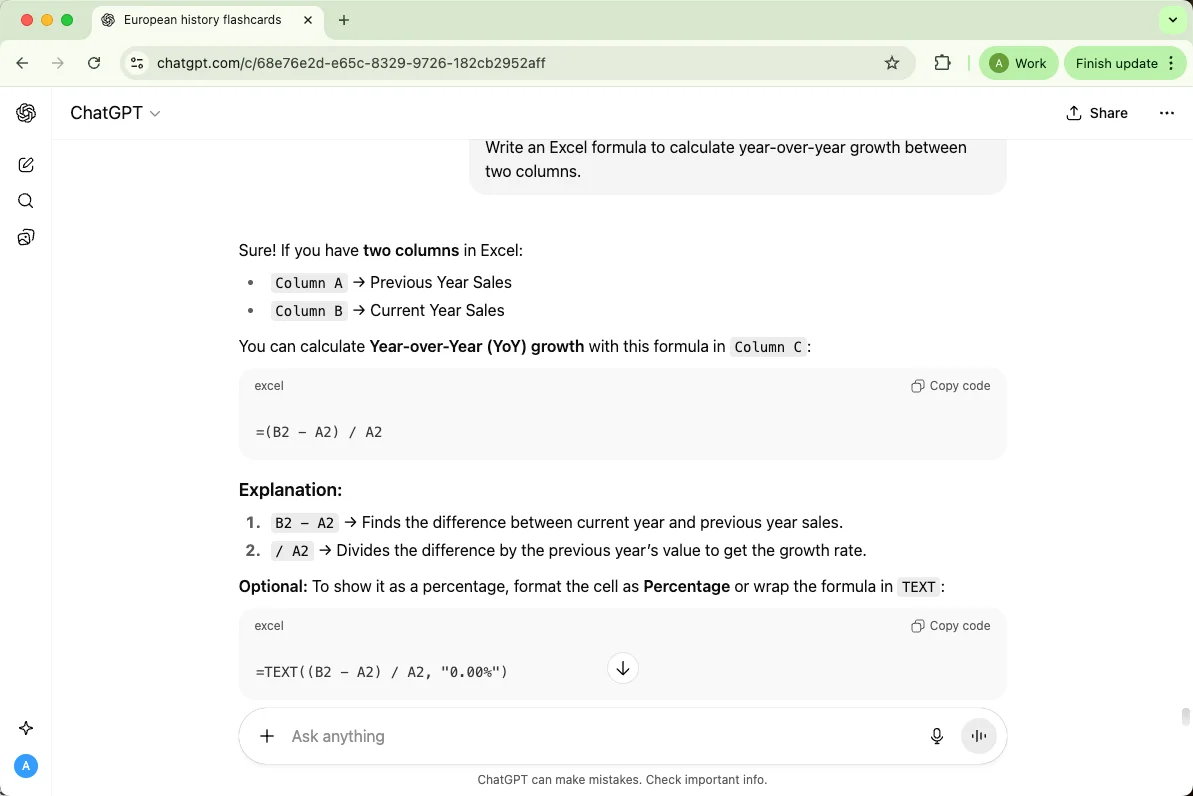
Task: Open a new browser tab
Action: pos(344,20)
